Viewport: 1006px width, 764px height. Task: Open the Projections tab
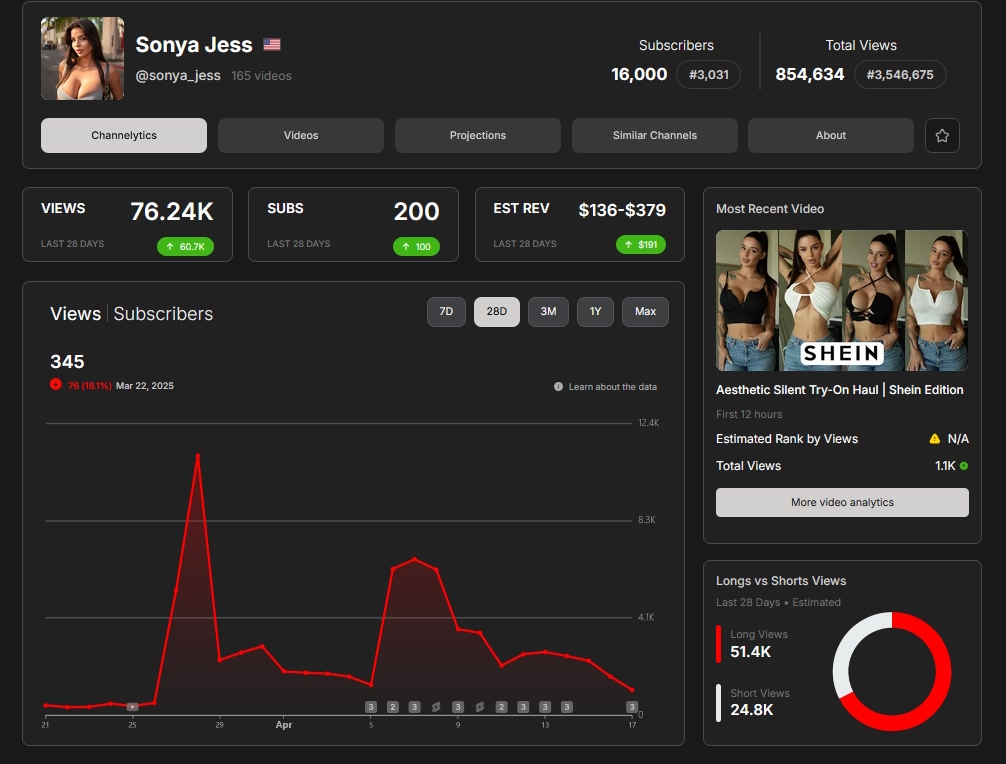click(478, 135)
